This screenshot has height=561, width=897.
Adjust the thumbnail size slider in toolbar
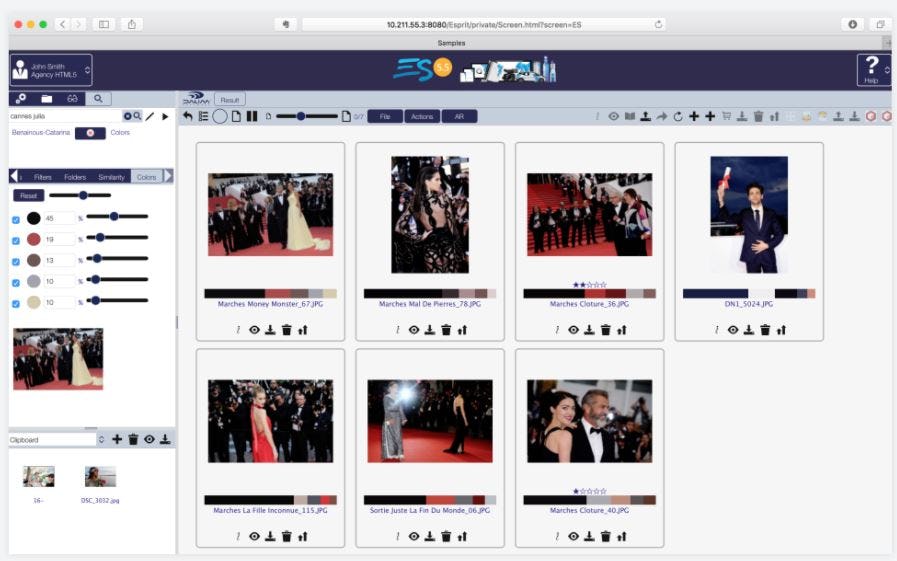(307, 117)
